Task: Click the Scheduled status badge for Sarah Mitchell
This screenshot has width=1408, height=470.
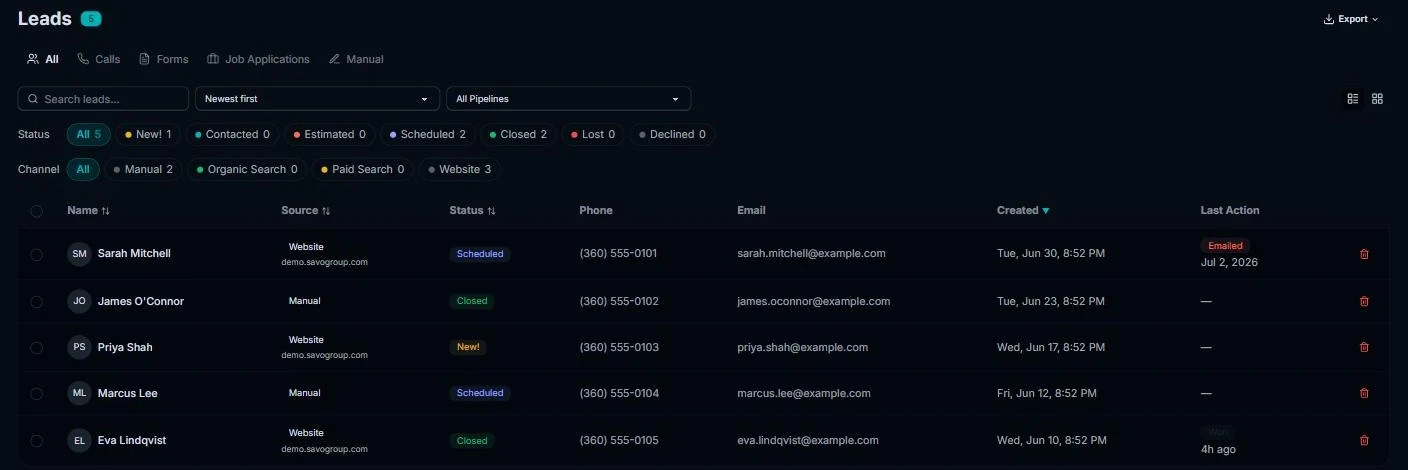Action: pos(480,254)
